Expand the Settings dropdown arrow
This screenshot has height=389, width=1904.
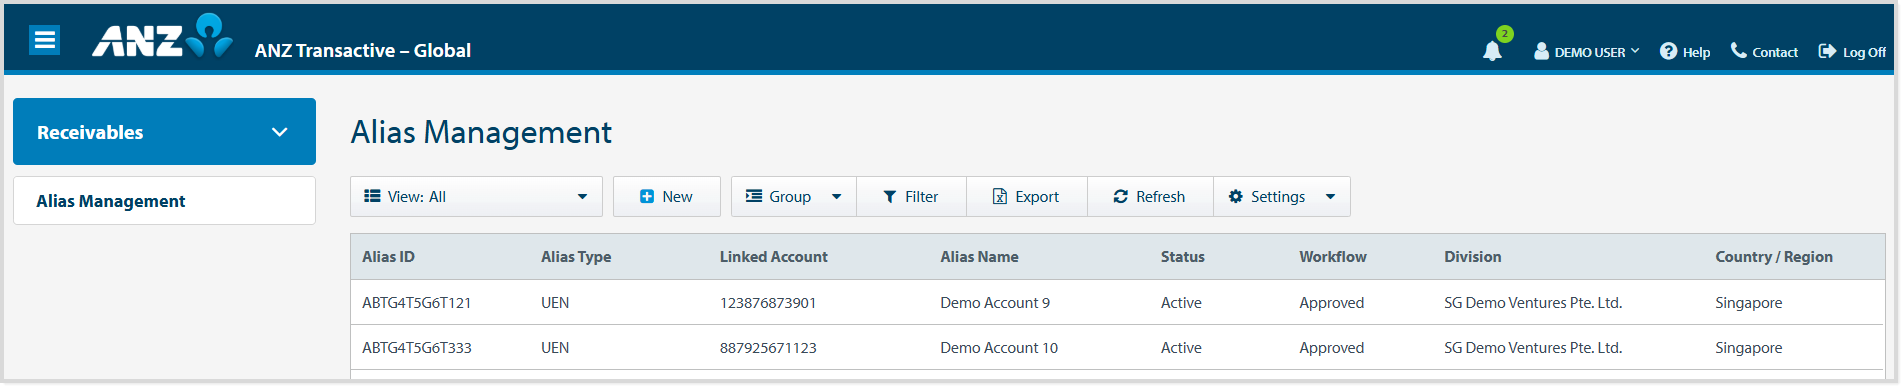coord(1331,197)
